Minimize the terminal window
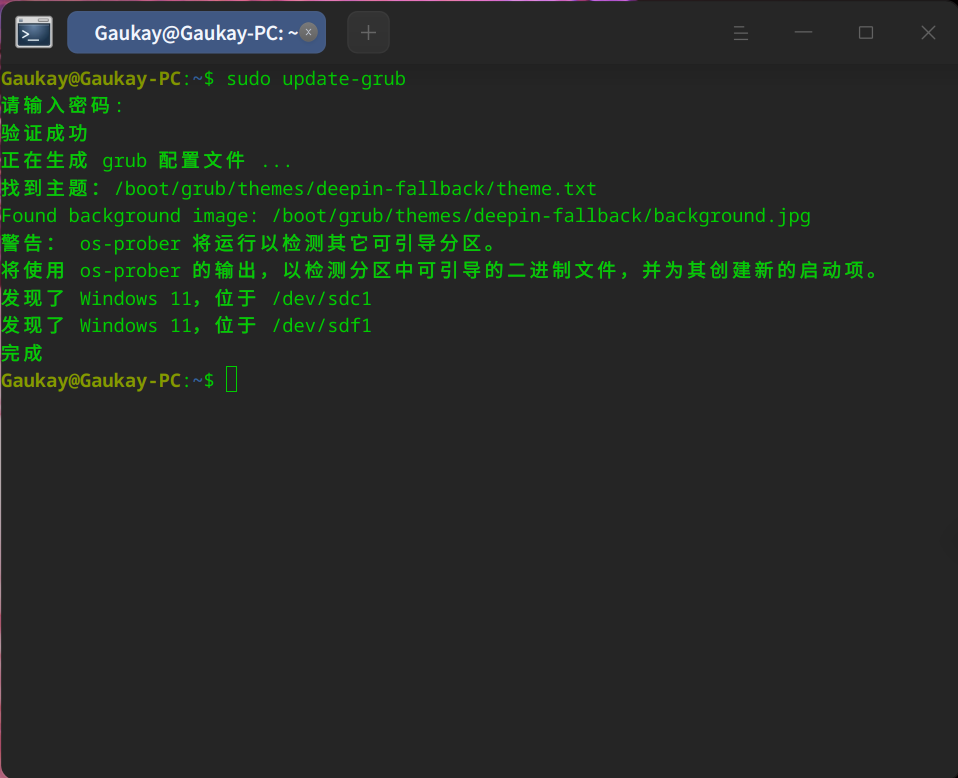The image size is (958, 778). 803,32
